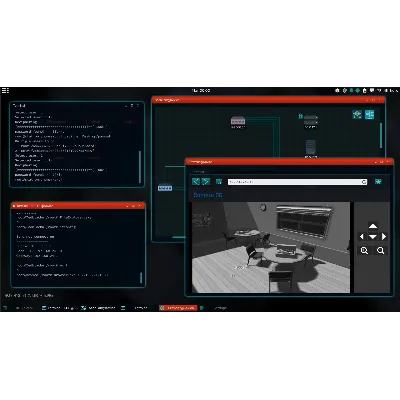The width and height of the screenshot is (400, 400).
Task: Click the chat bubble tray icon in the top bar
Action: [372, 90]
